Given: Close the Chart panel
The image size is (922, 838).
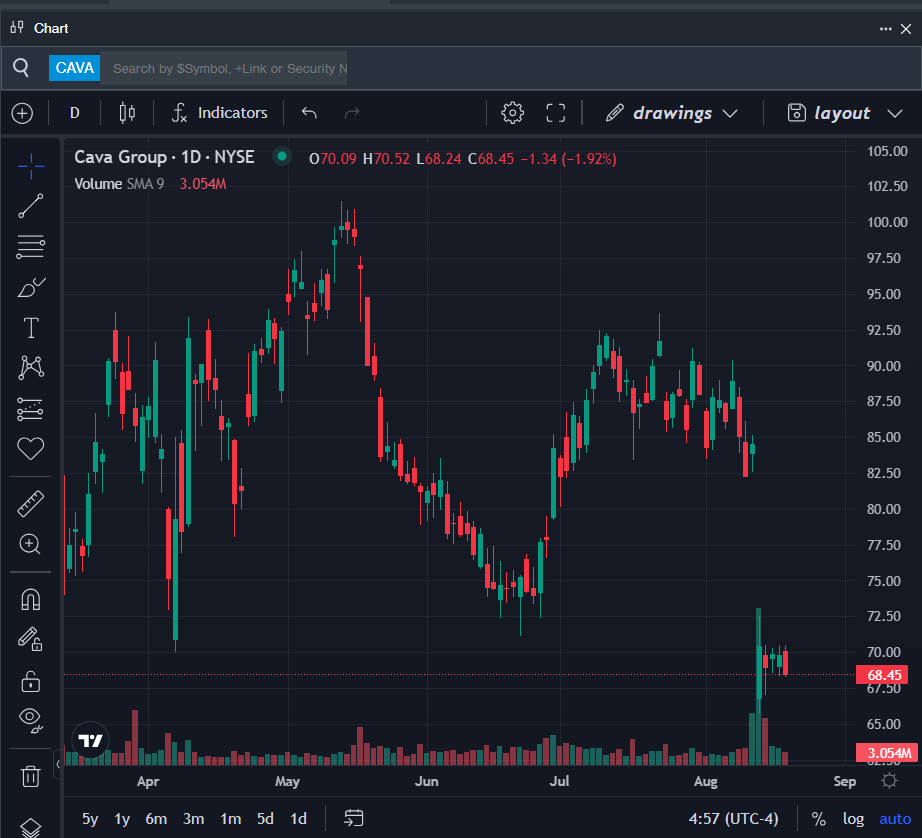Looking at the screenshot, I should click(x=906, y=29).
